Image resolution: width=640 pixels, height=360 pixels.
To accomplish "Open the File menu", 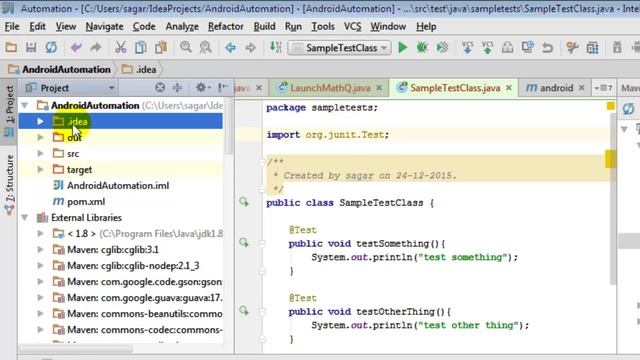I will click(12, 27).
